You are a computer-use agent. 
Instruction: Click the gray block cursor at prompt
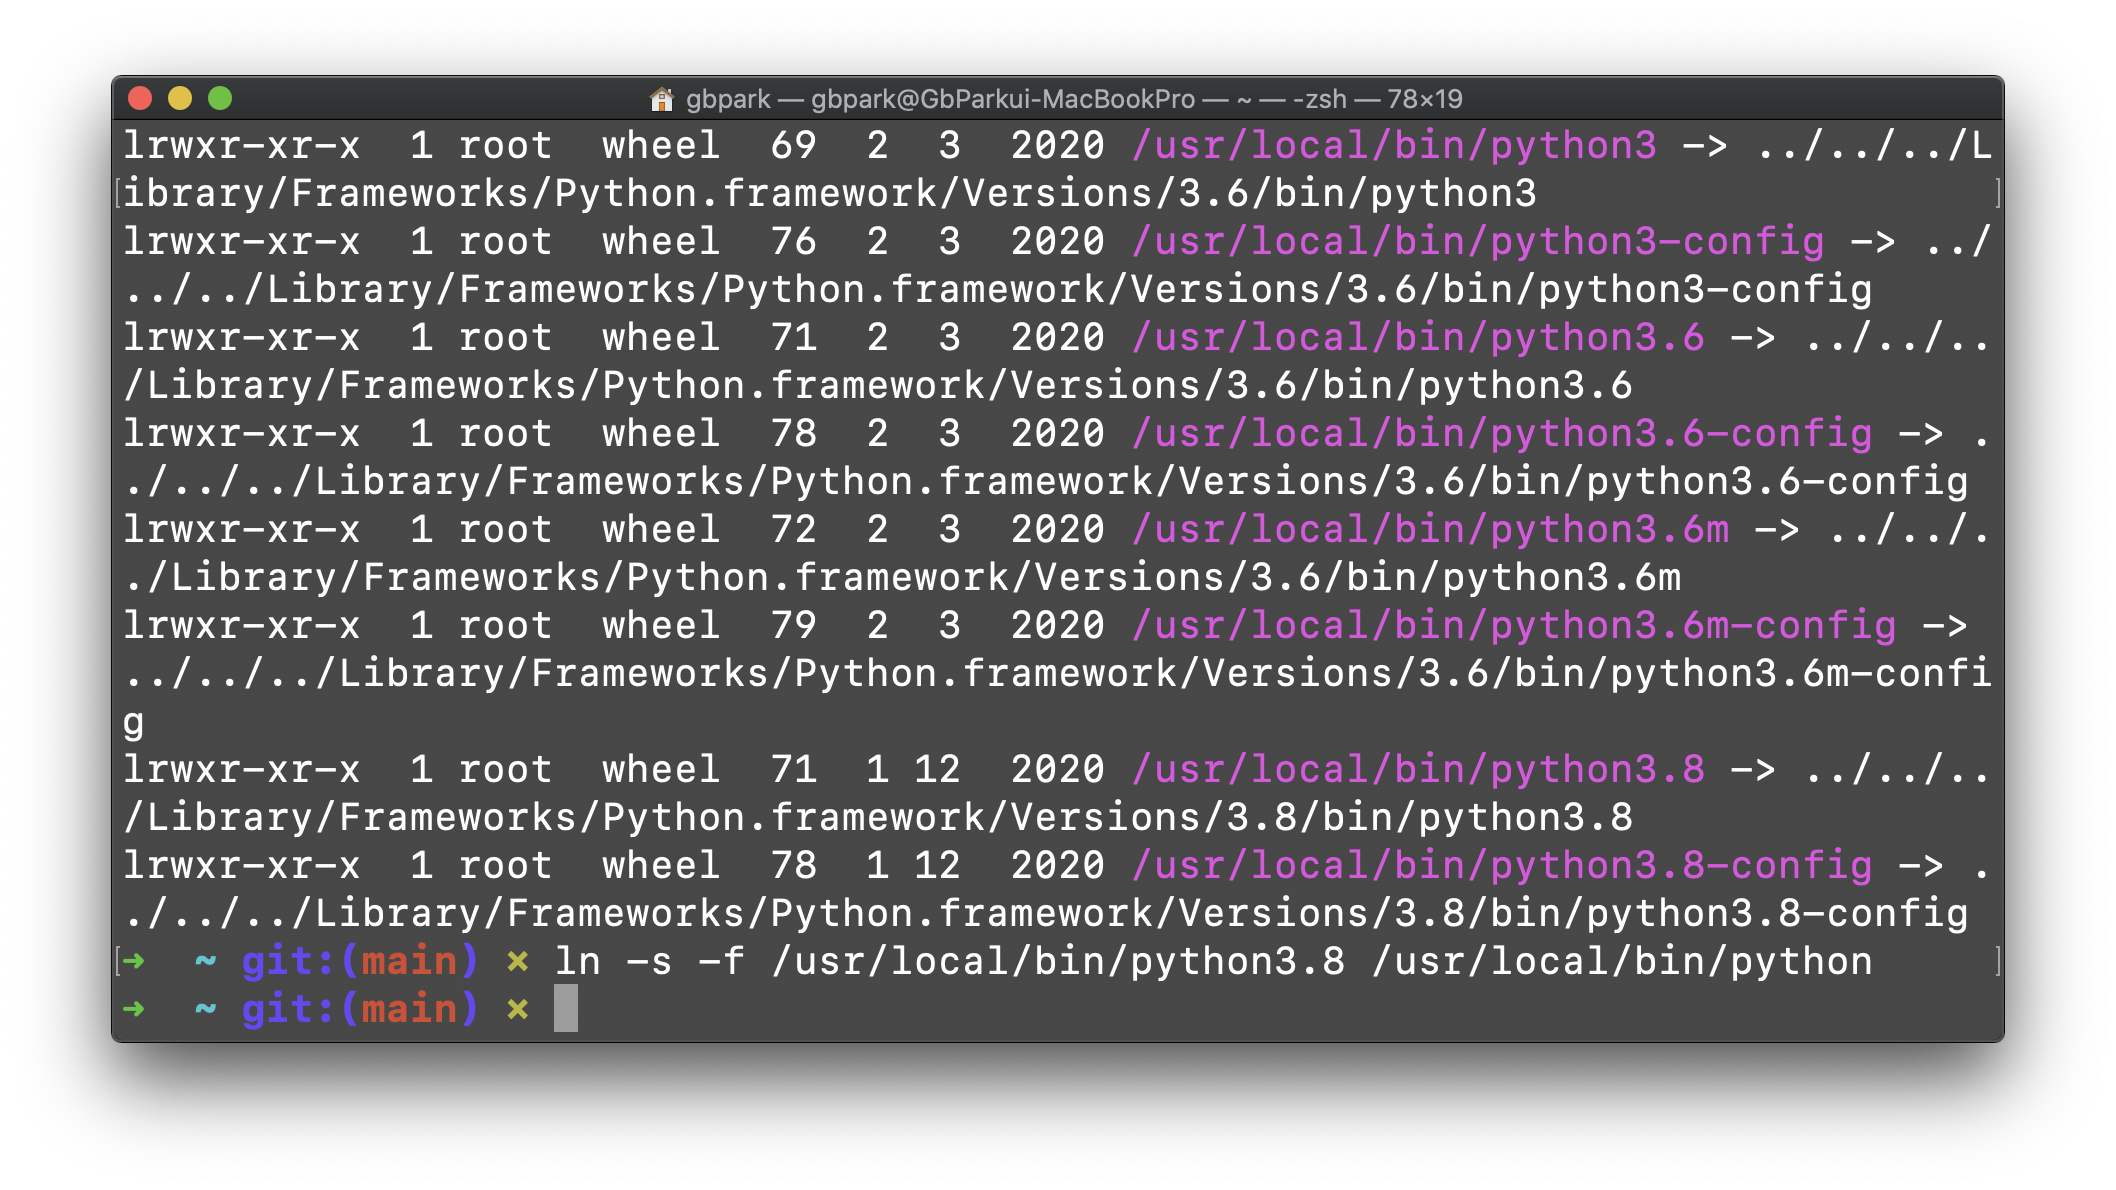coord(566,1008)
